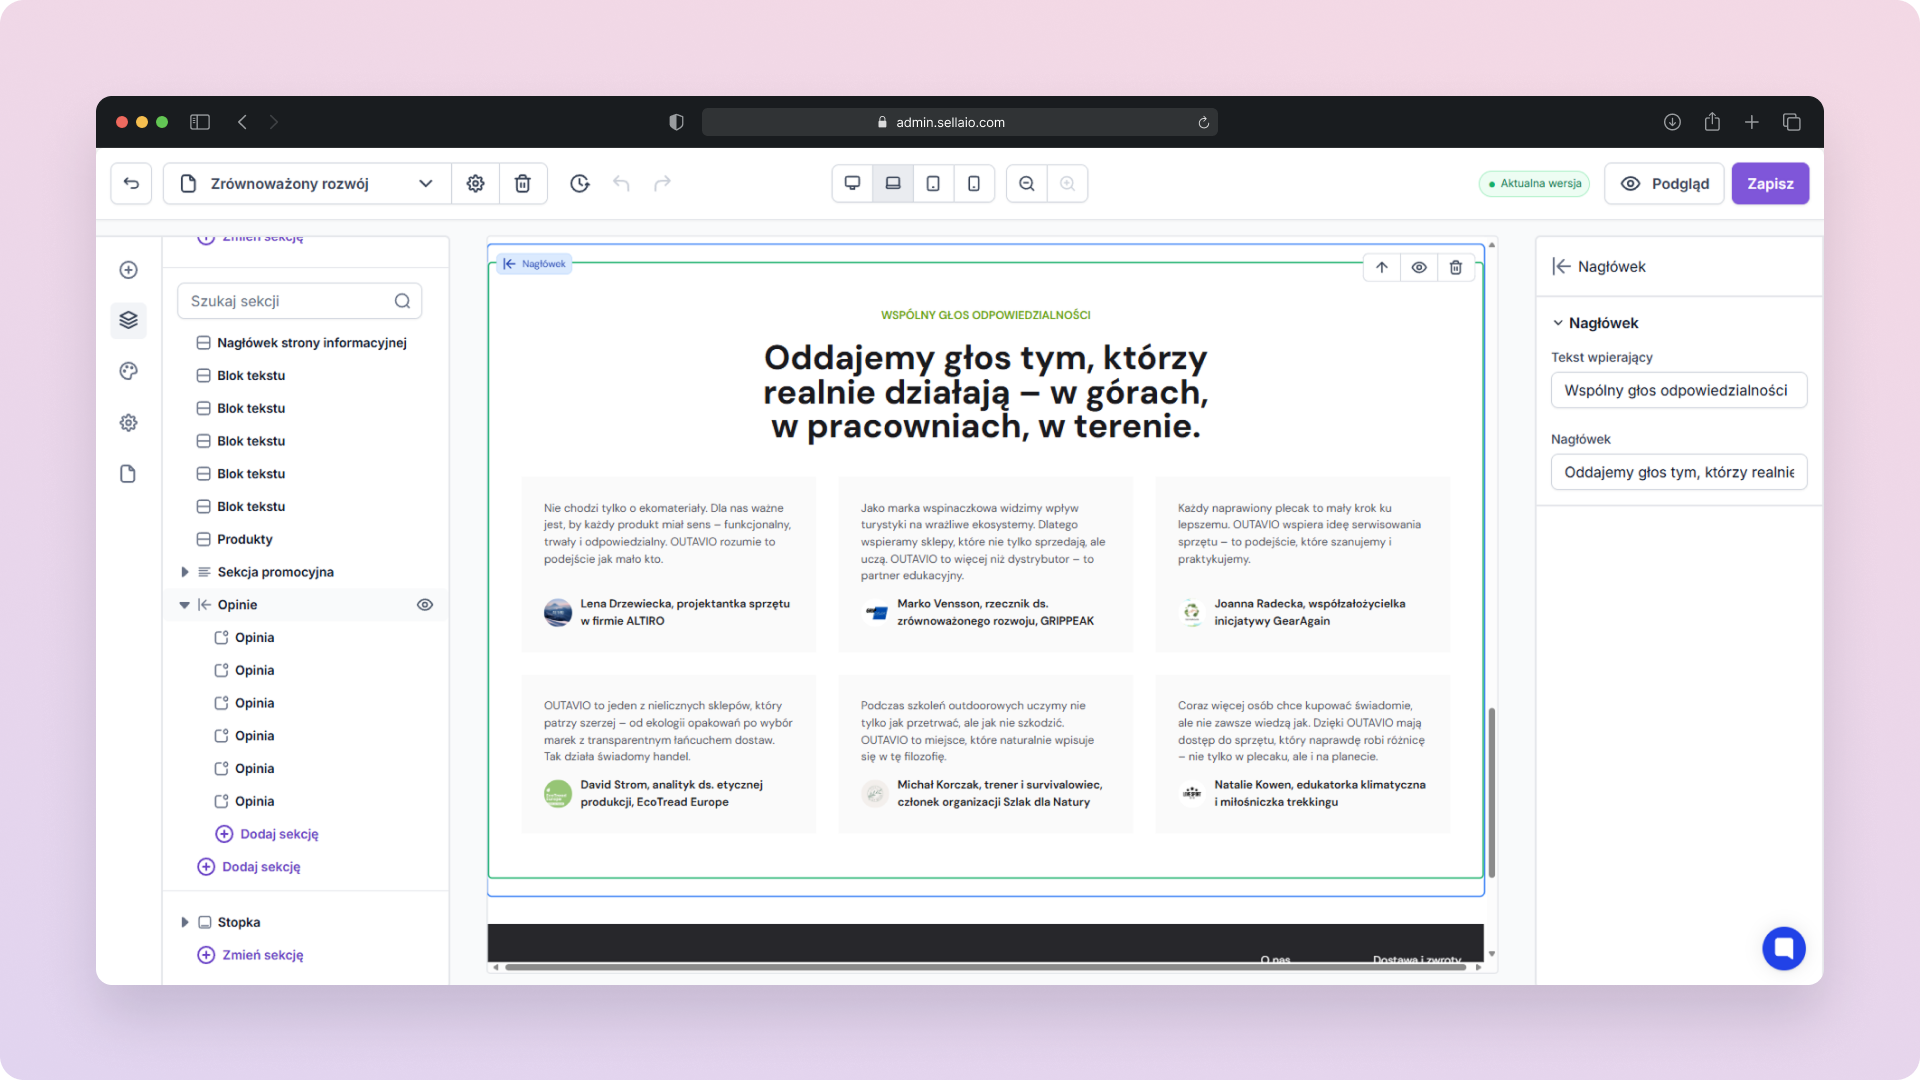
Task: Open the pages document icon in sidebar
Action: point(128,474)
